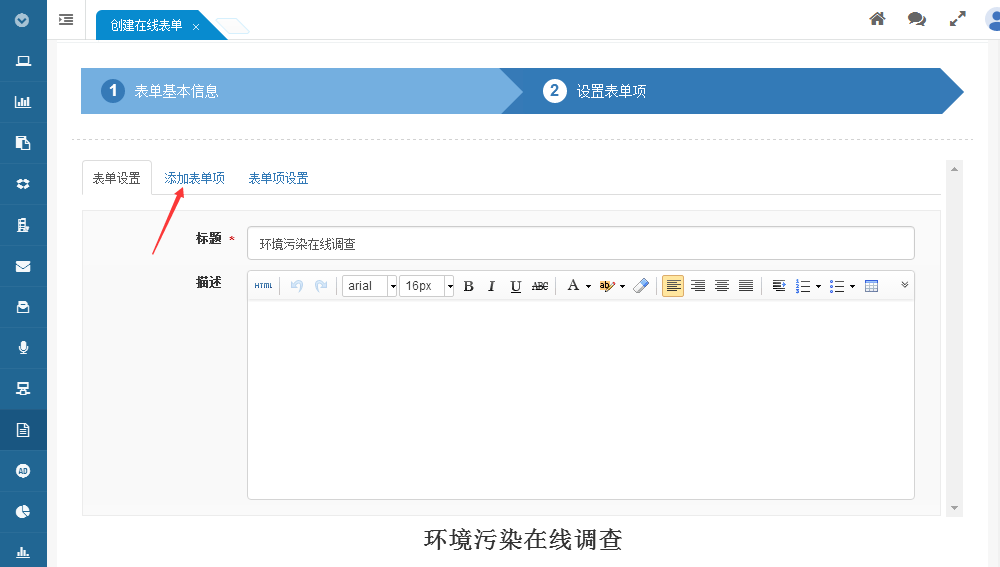Click the Bold formatting icon
Image resolution: width=1000 pixels, height=567 pixels.
468,286
